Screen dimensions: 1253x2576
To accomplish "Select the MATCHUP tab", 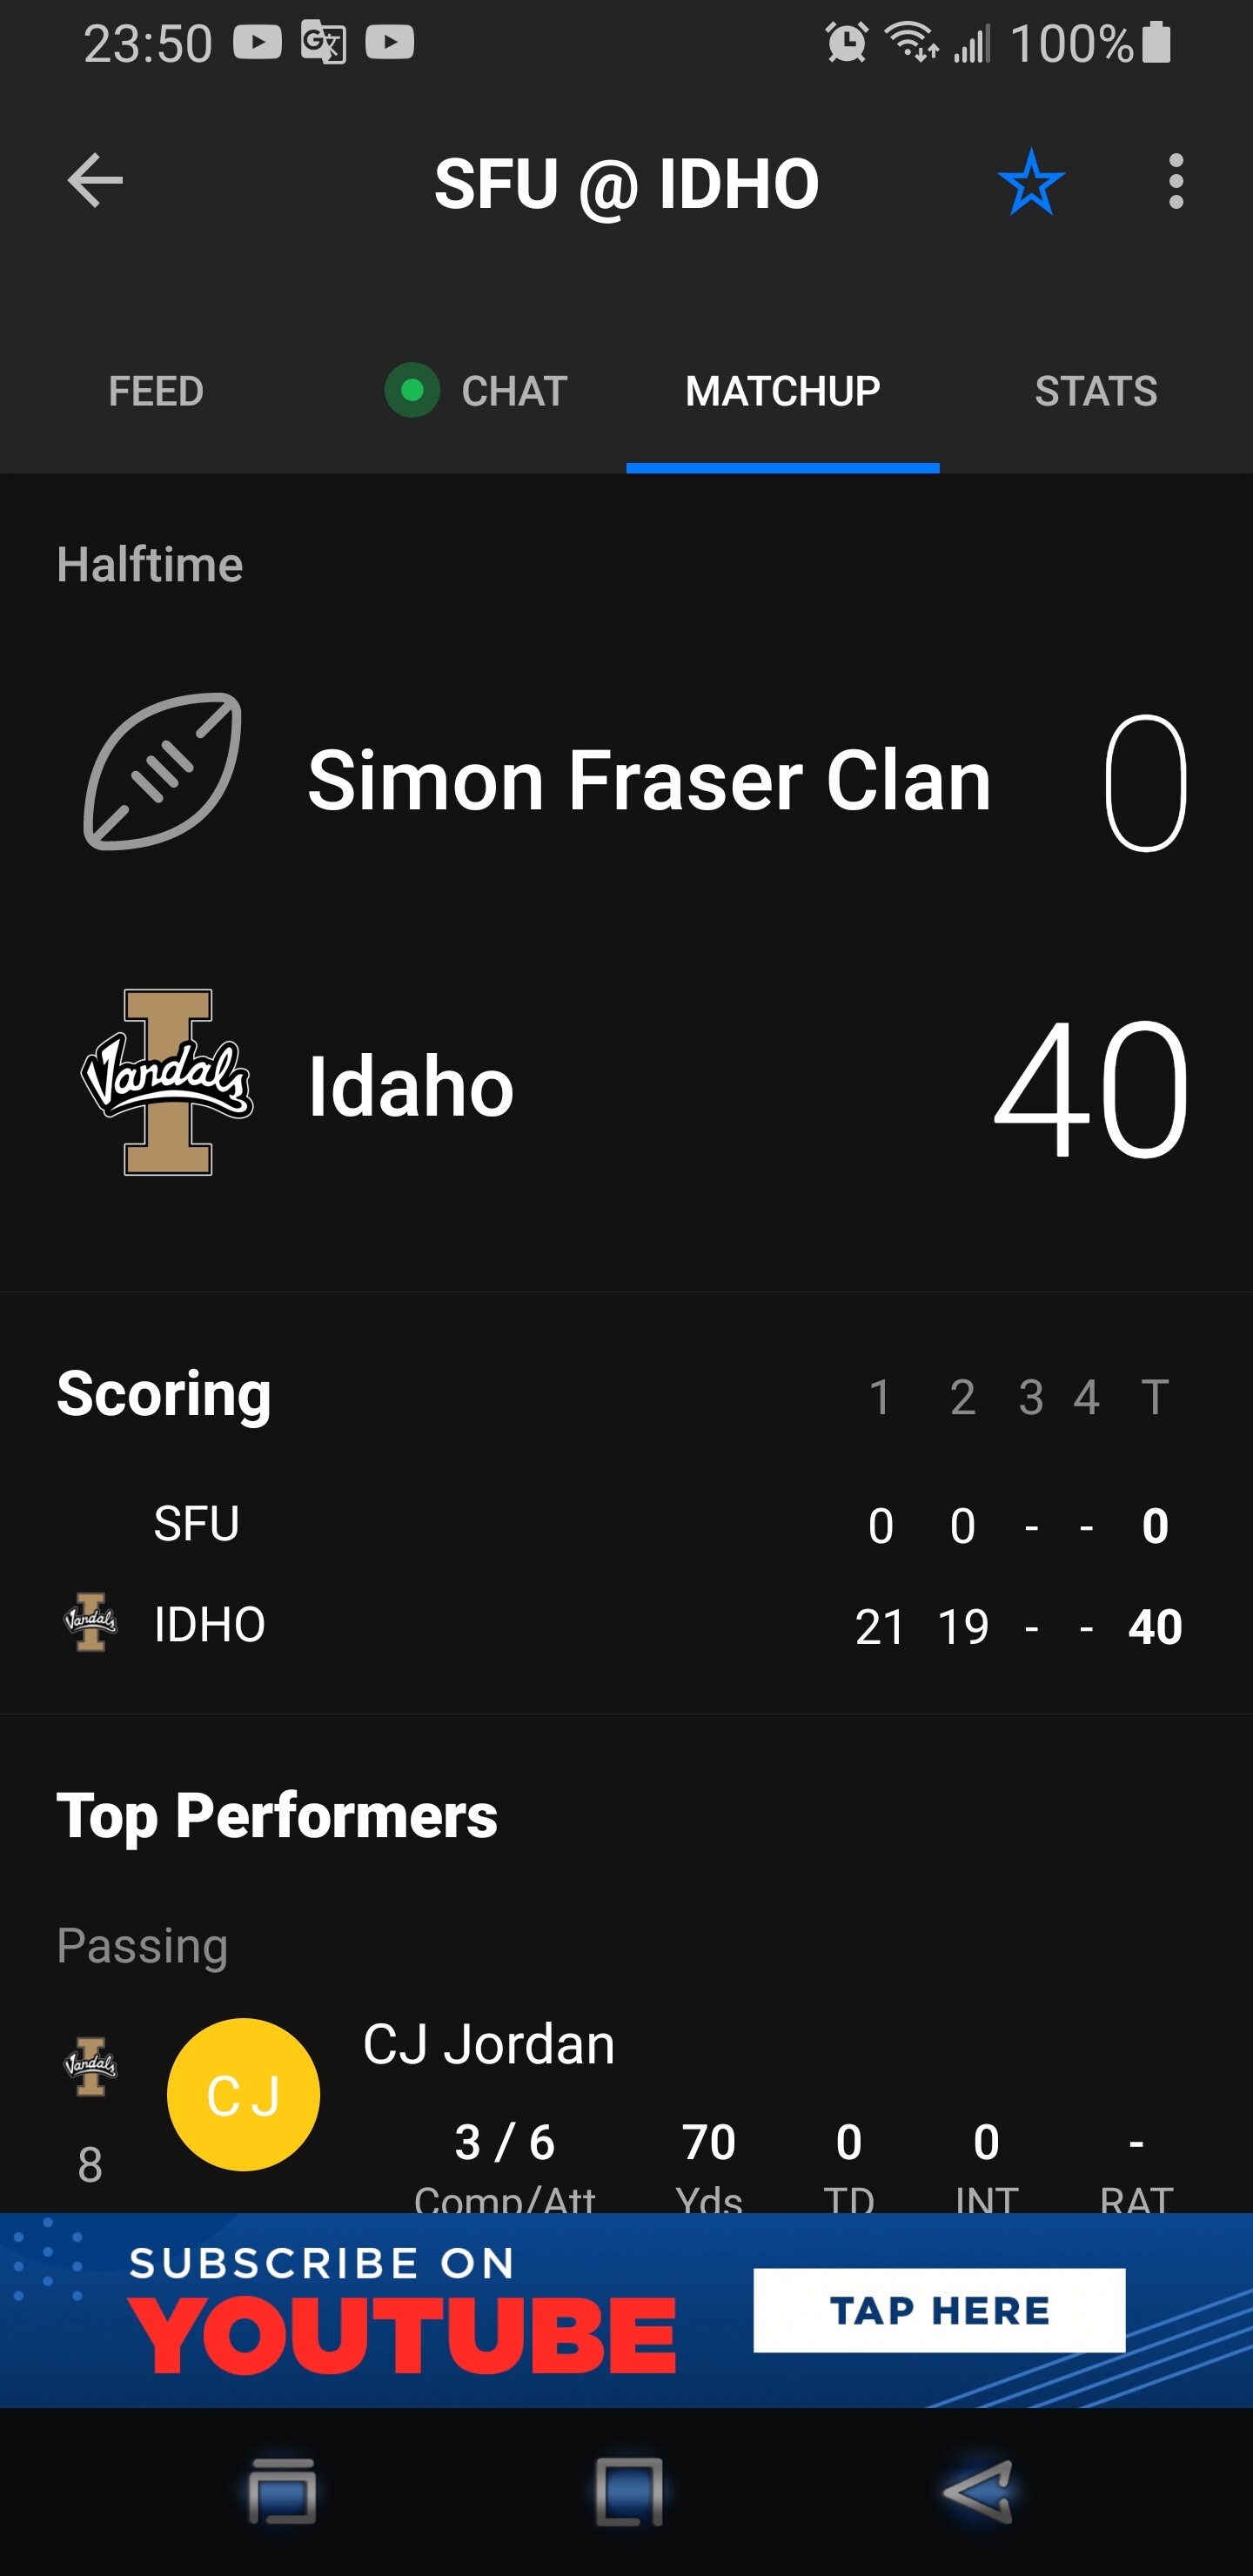I will (782, 391).
